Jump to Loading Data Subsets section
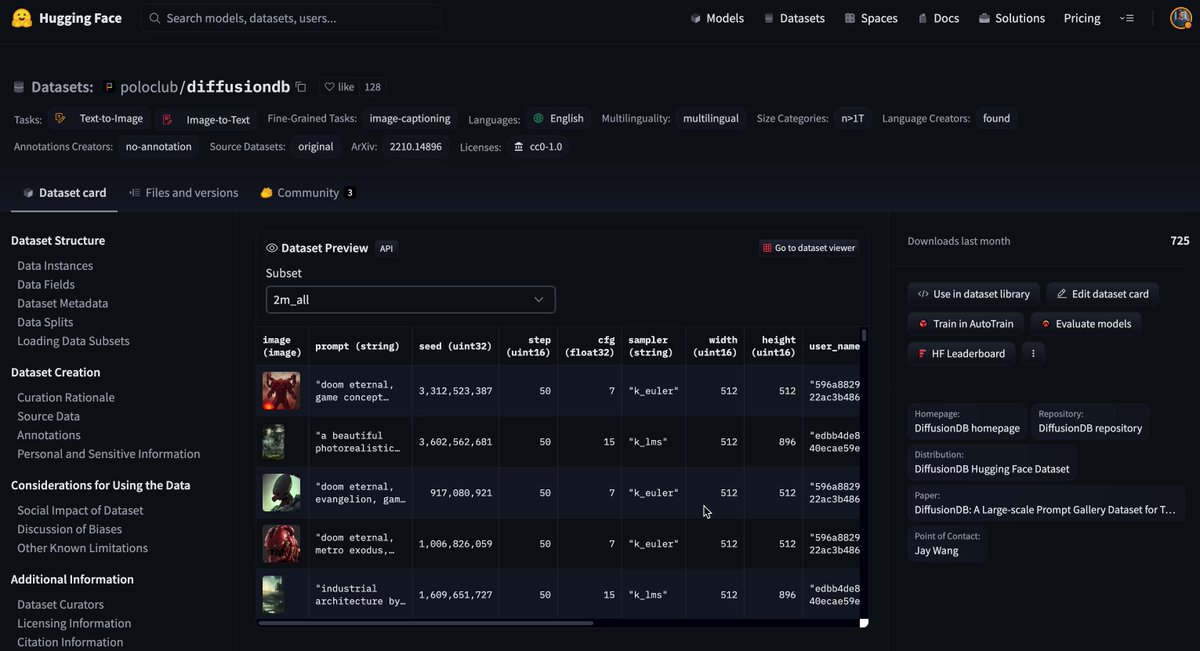 pyautogui.click(x=73, y=341)
